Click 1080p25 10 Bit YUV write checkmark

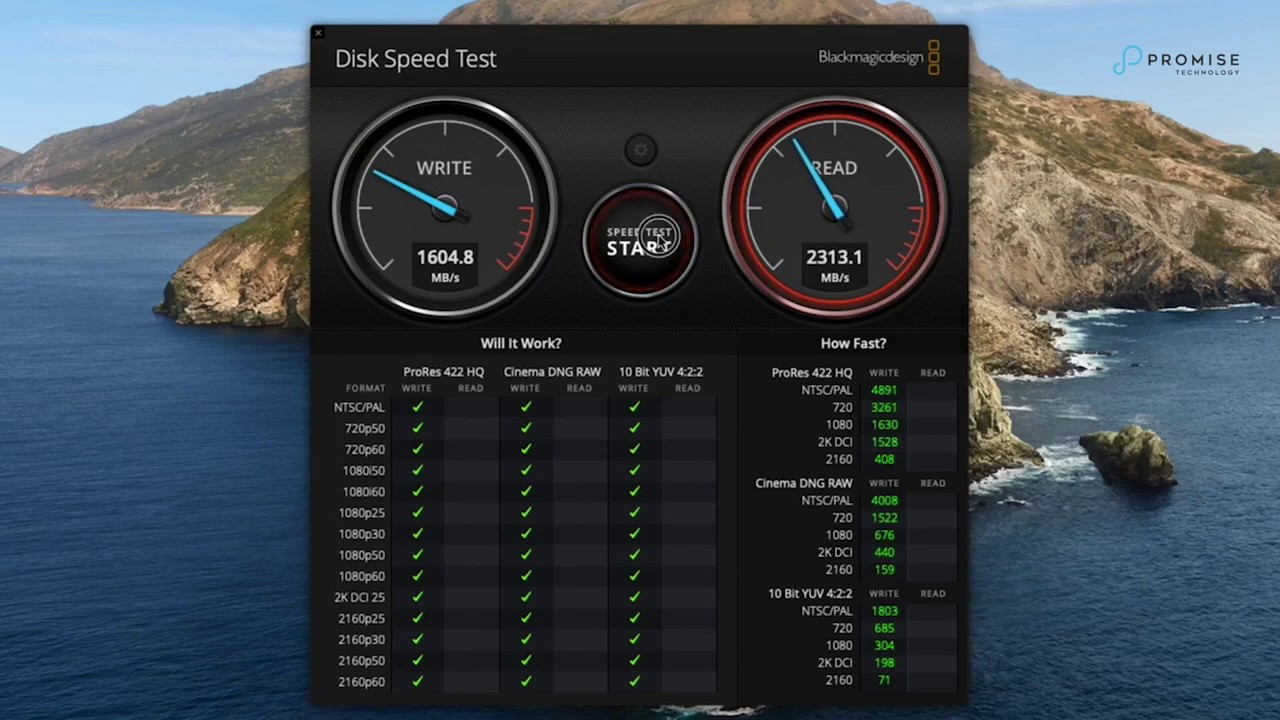coord(634,513)
